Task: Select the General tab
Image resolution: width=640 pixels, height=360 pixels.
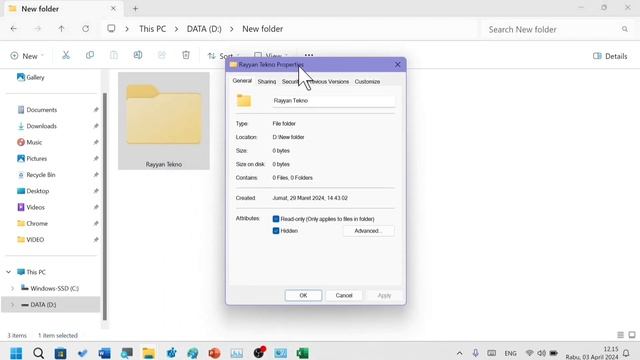Action: coord(242,81)
